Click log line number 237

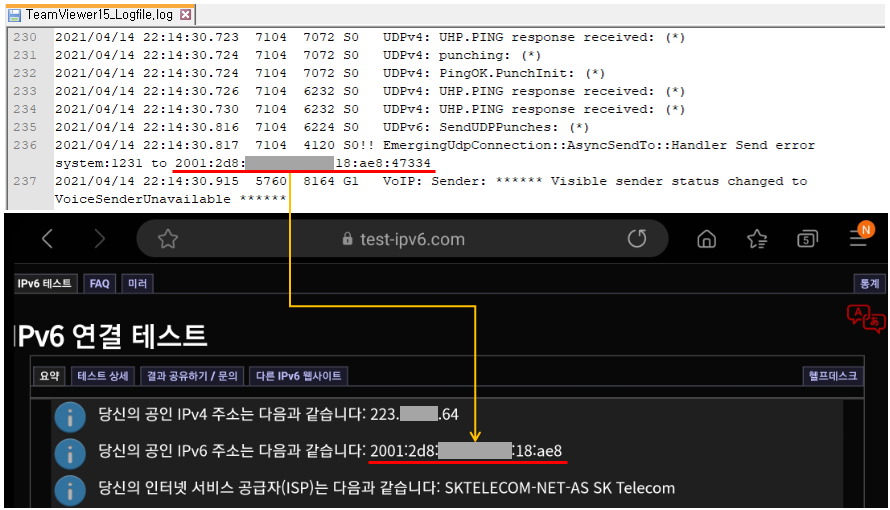point(25,181)
